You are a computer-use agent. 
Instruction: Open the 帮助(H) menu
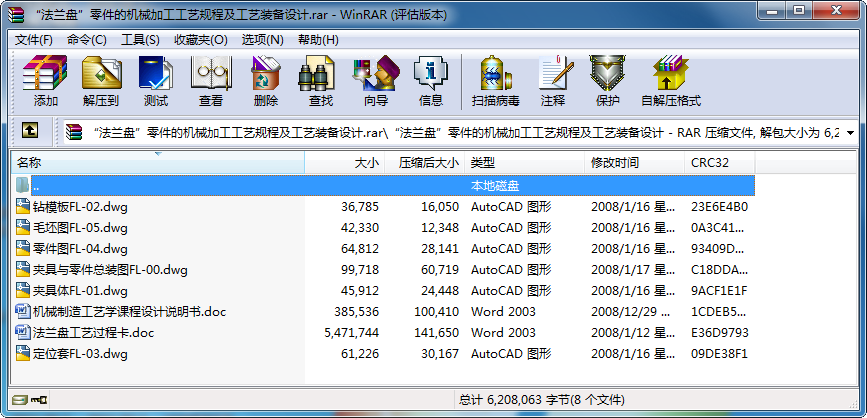coord(318,40)
